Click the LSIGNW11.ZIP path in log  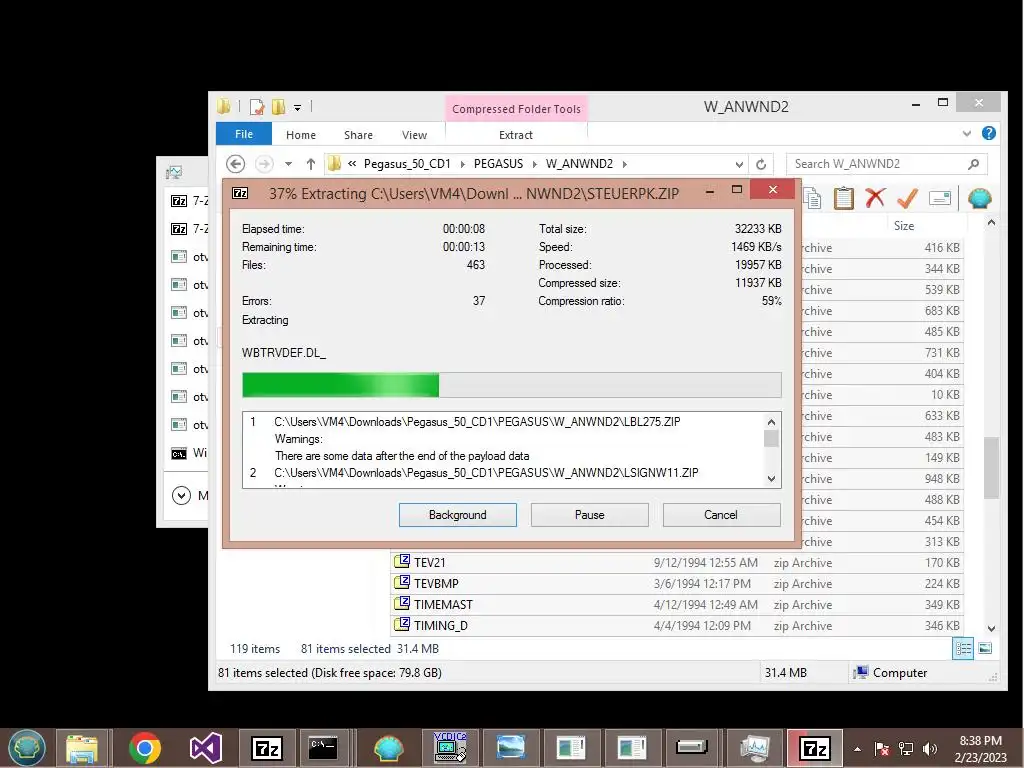[x=486, y=473]
